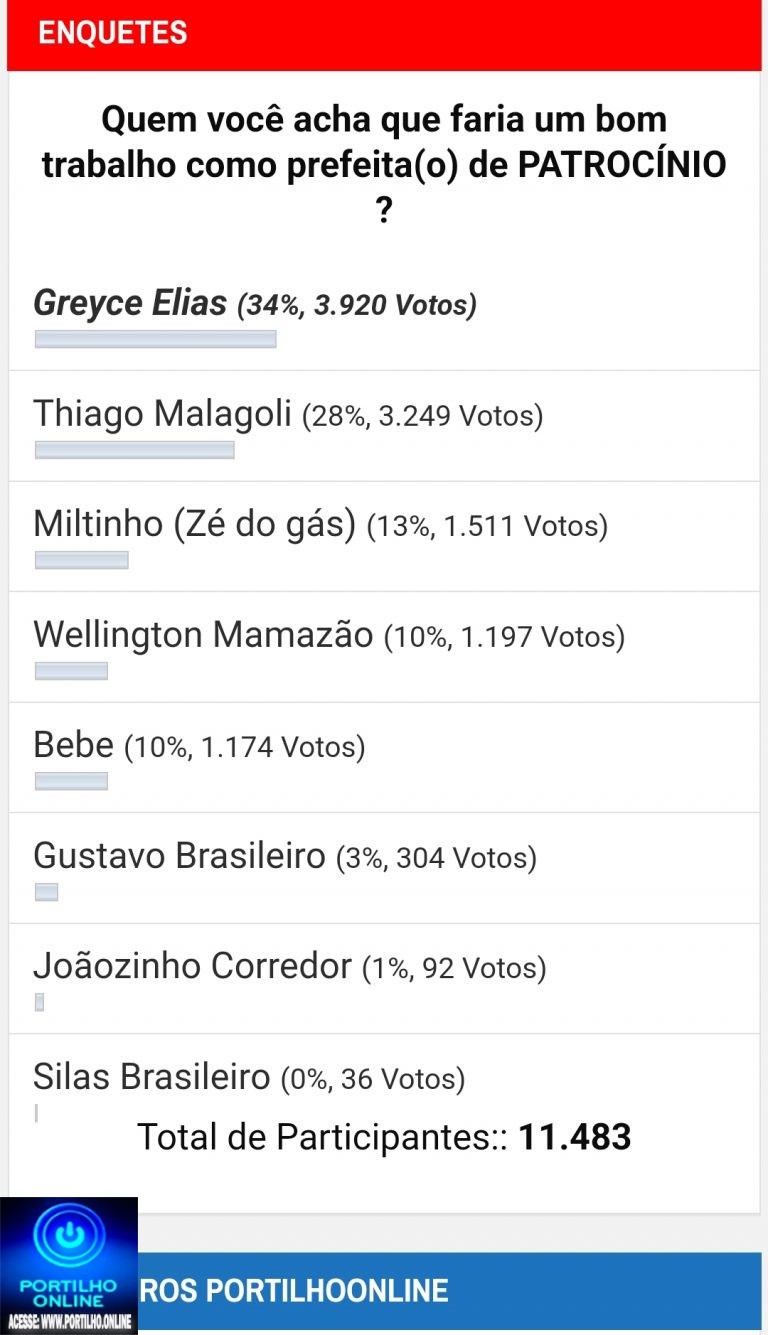
Task: Click Wellington Mamazão poll result
Action: pyautogui.click(x=328, y=635)
